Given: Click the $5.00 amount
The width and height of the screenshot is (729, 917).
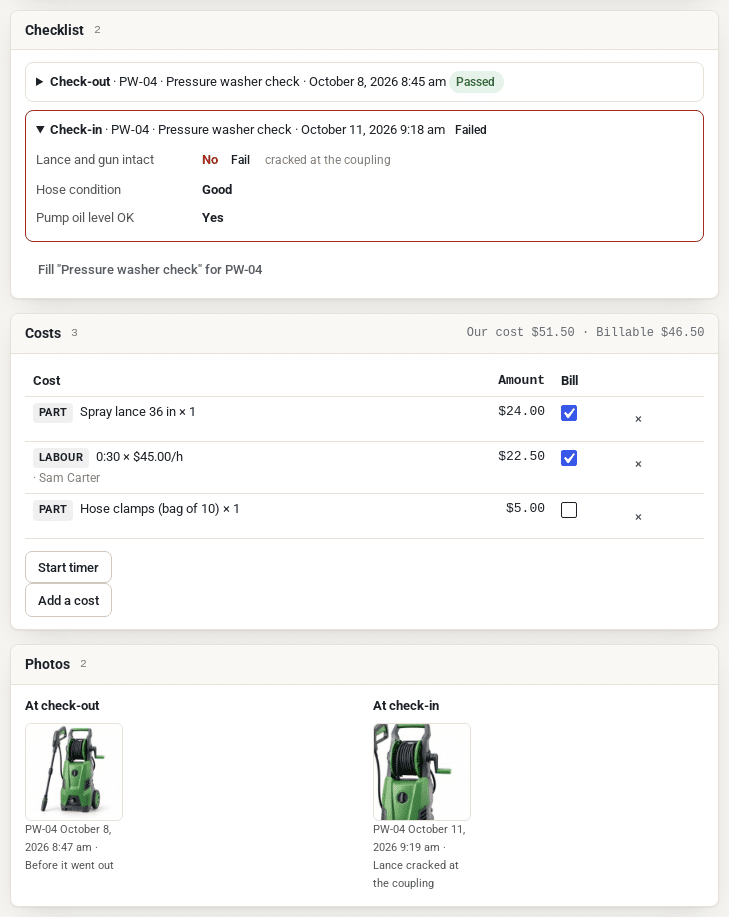Looking at the screenshot, I should click(525, 508).
